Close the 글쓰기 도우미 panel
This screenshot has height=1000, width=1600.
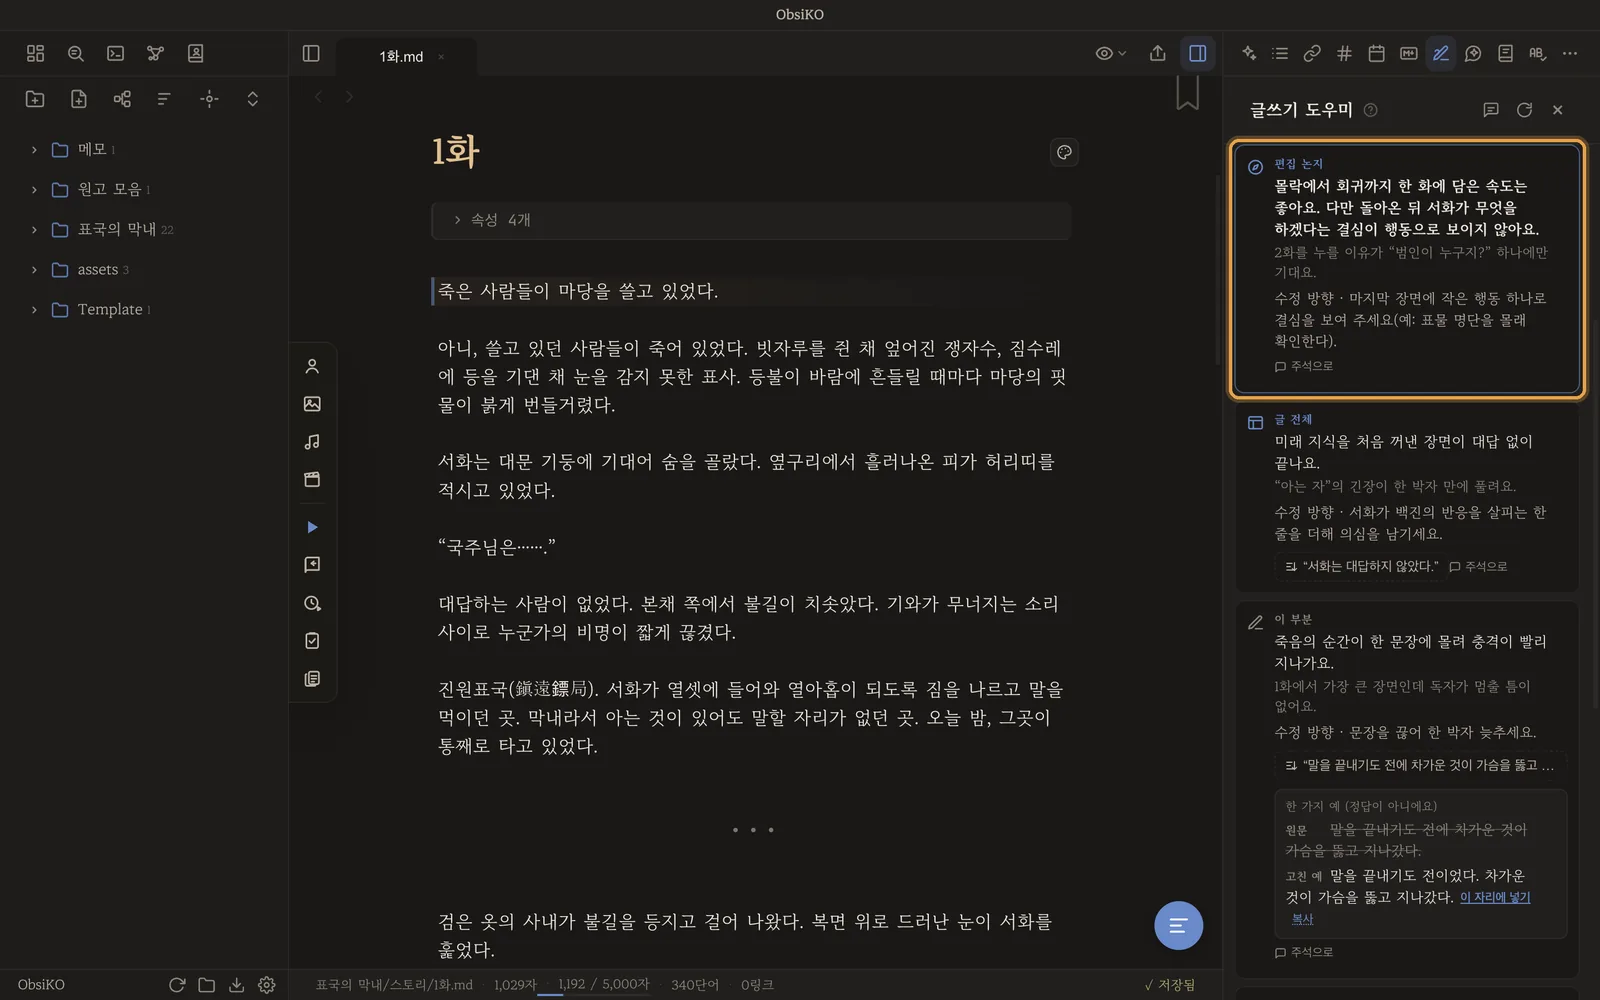1558,110
